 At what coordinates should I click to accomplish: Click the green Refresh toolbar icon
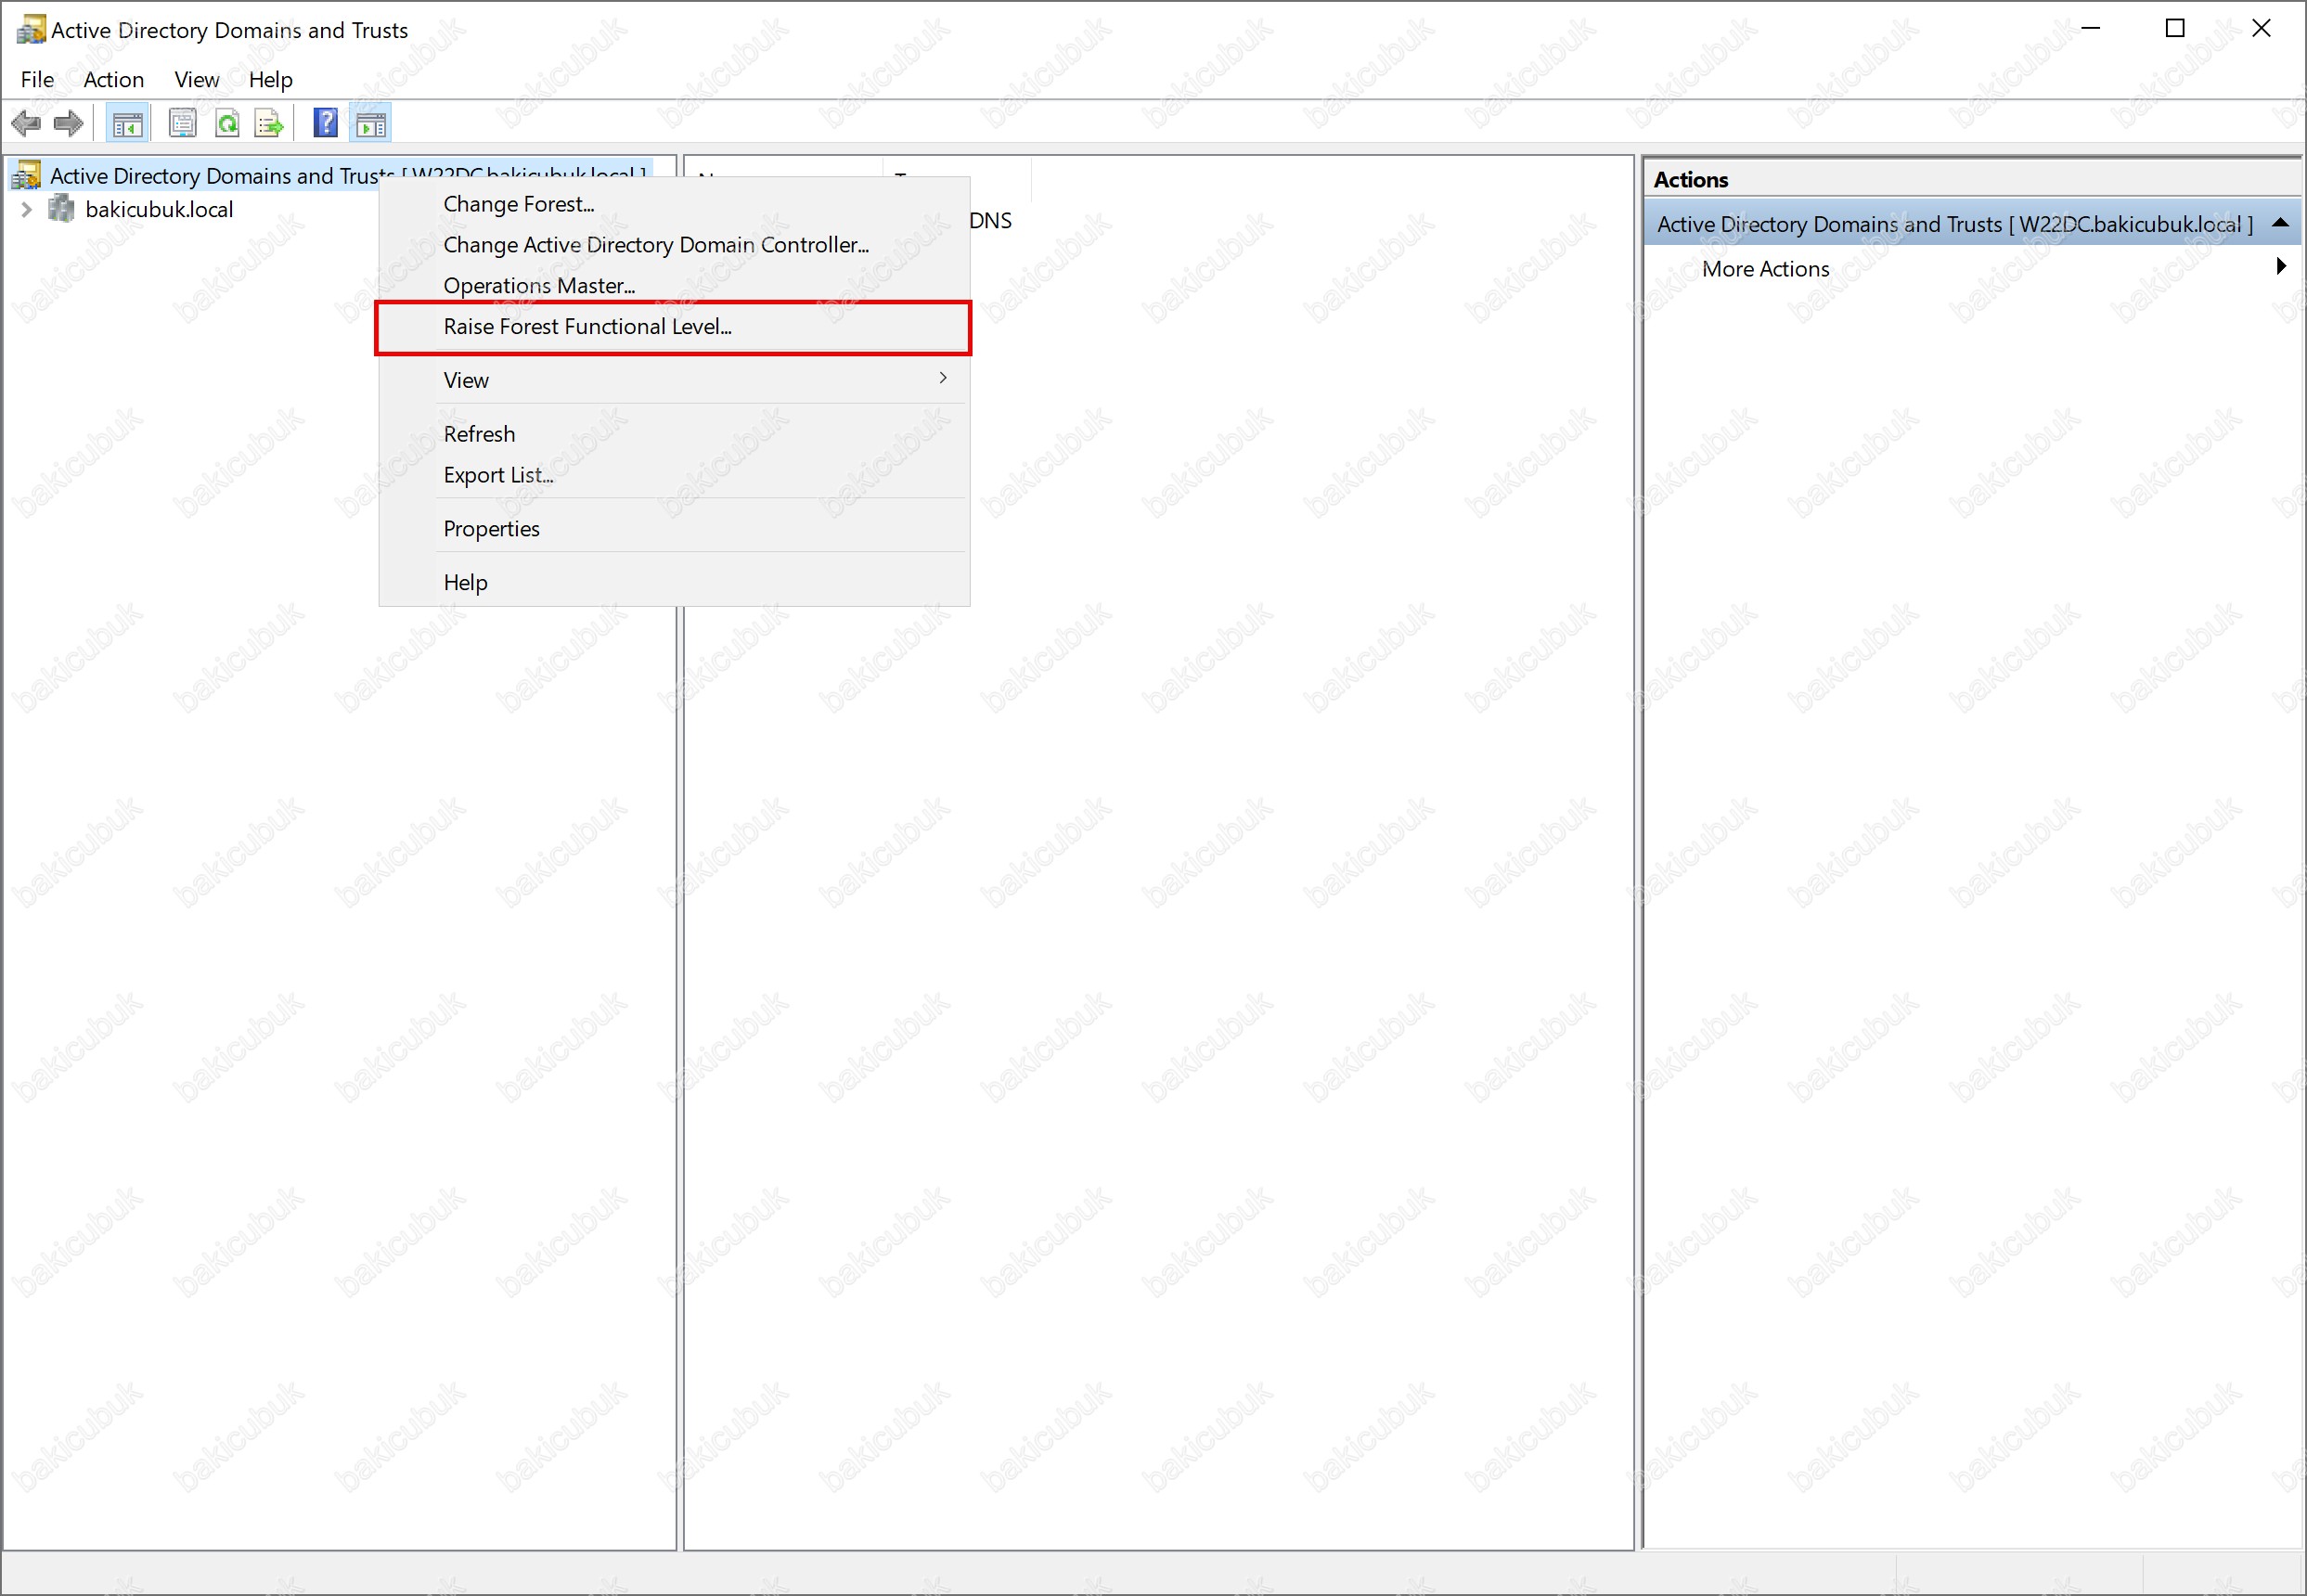pos(228,124)
